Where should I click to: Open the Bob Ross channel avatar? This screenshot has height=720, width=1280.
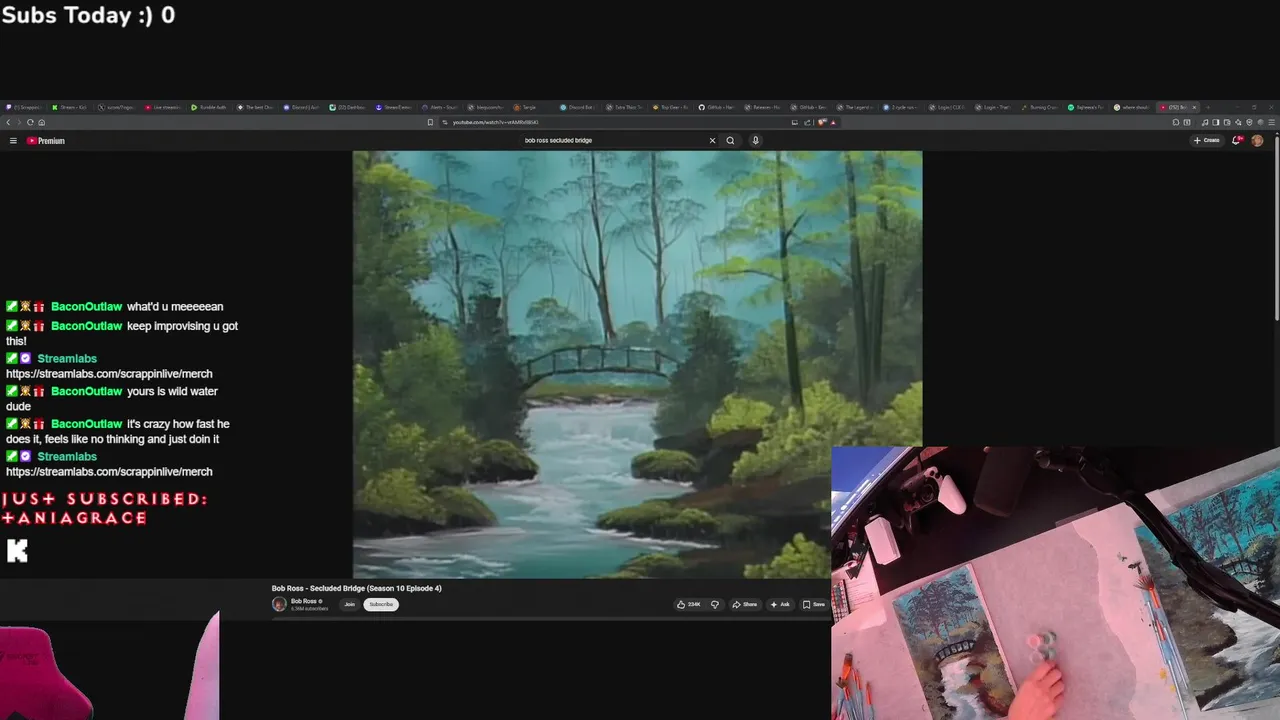click(279, 604)
